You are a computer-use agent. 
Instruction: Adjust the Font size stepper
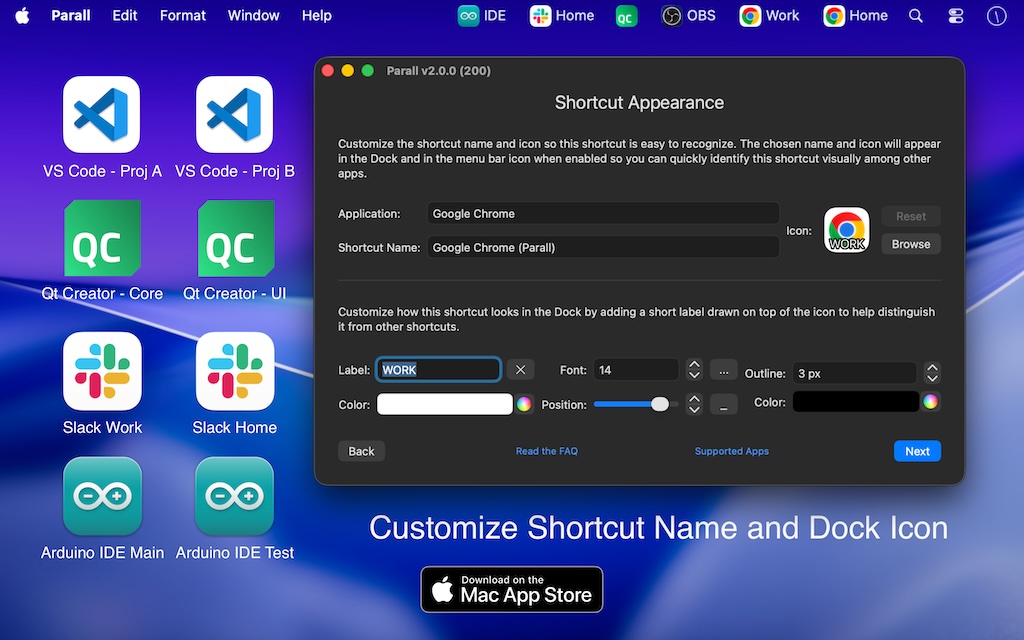click(x=694, y=370)
